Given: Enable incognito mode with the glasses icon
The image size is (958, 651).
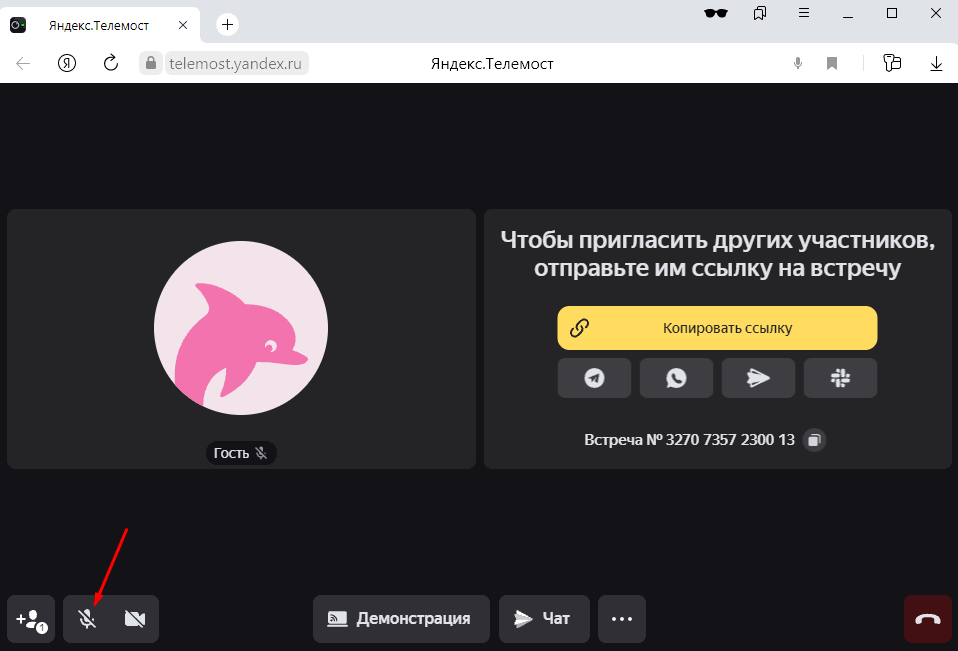Looking at the screenshot, I should (715, 13).
